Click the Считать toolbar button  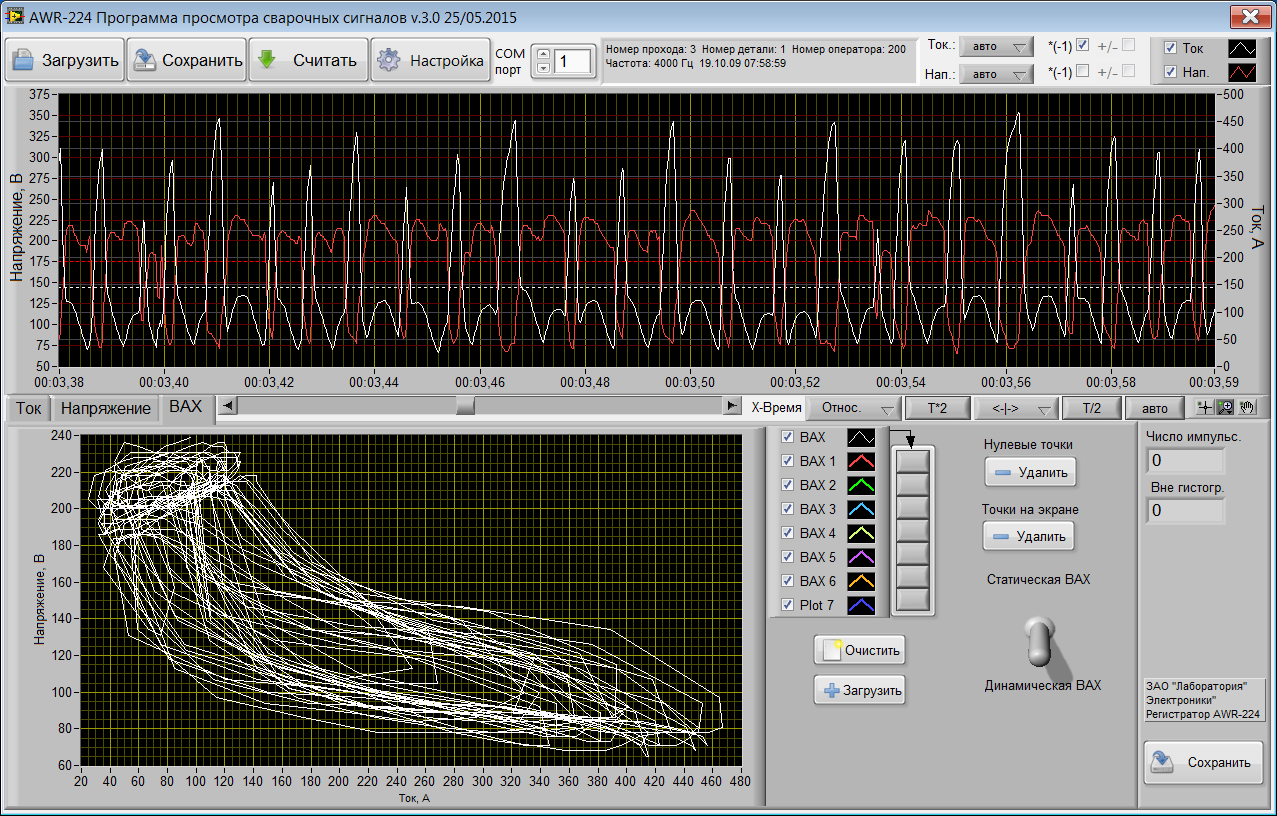308,60
